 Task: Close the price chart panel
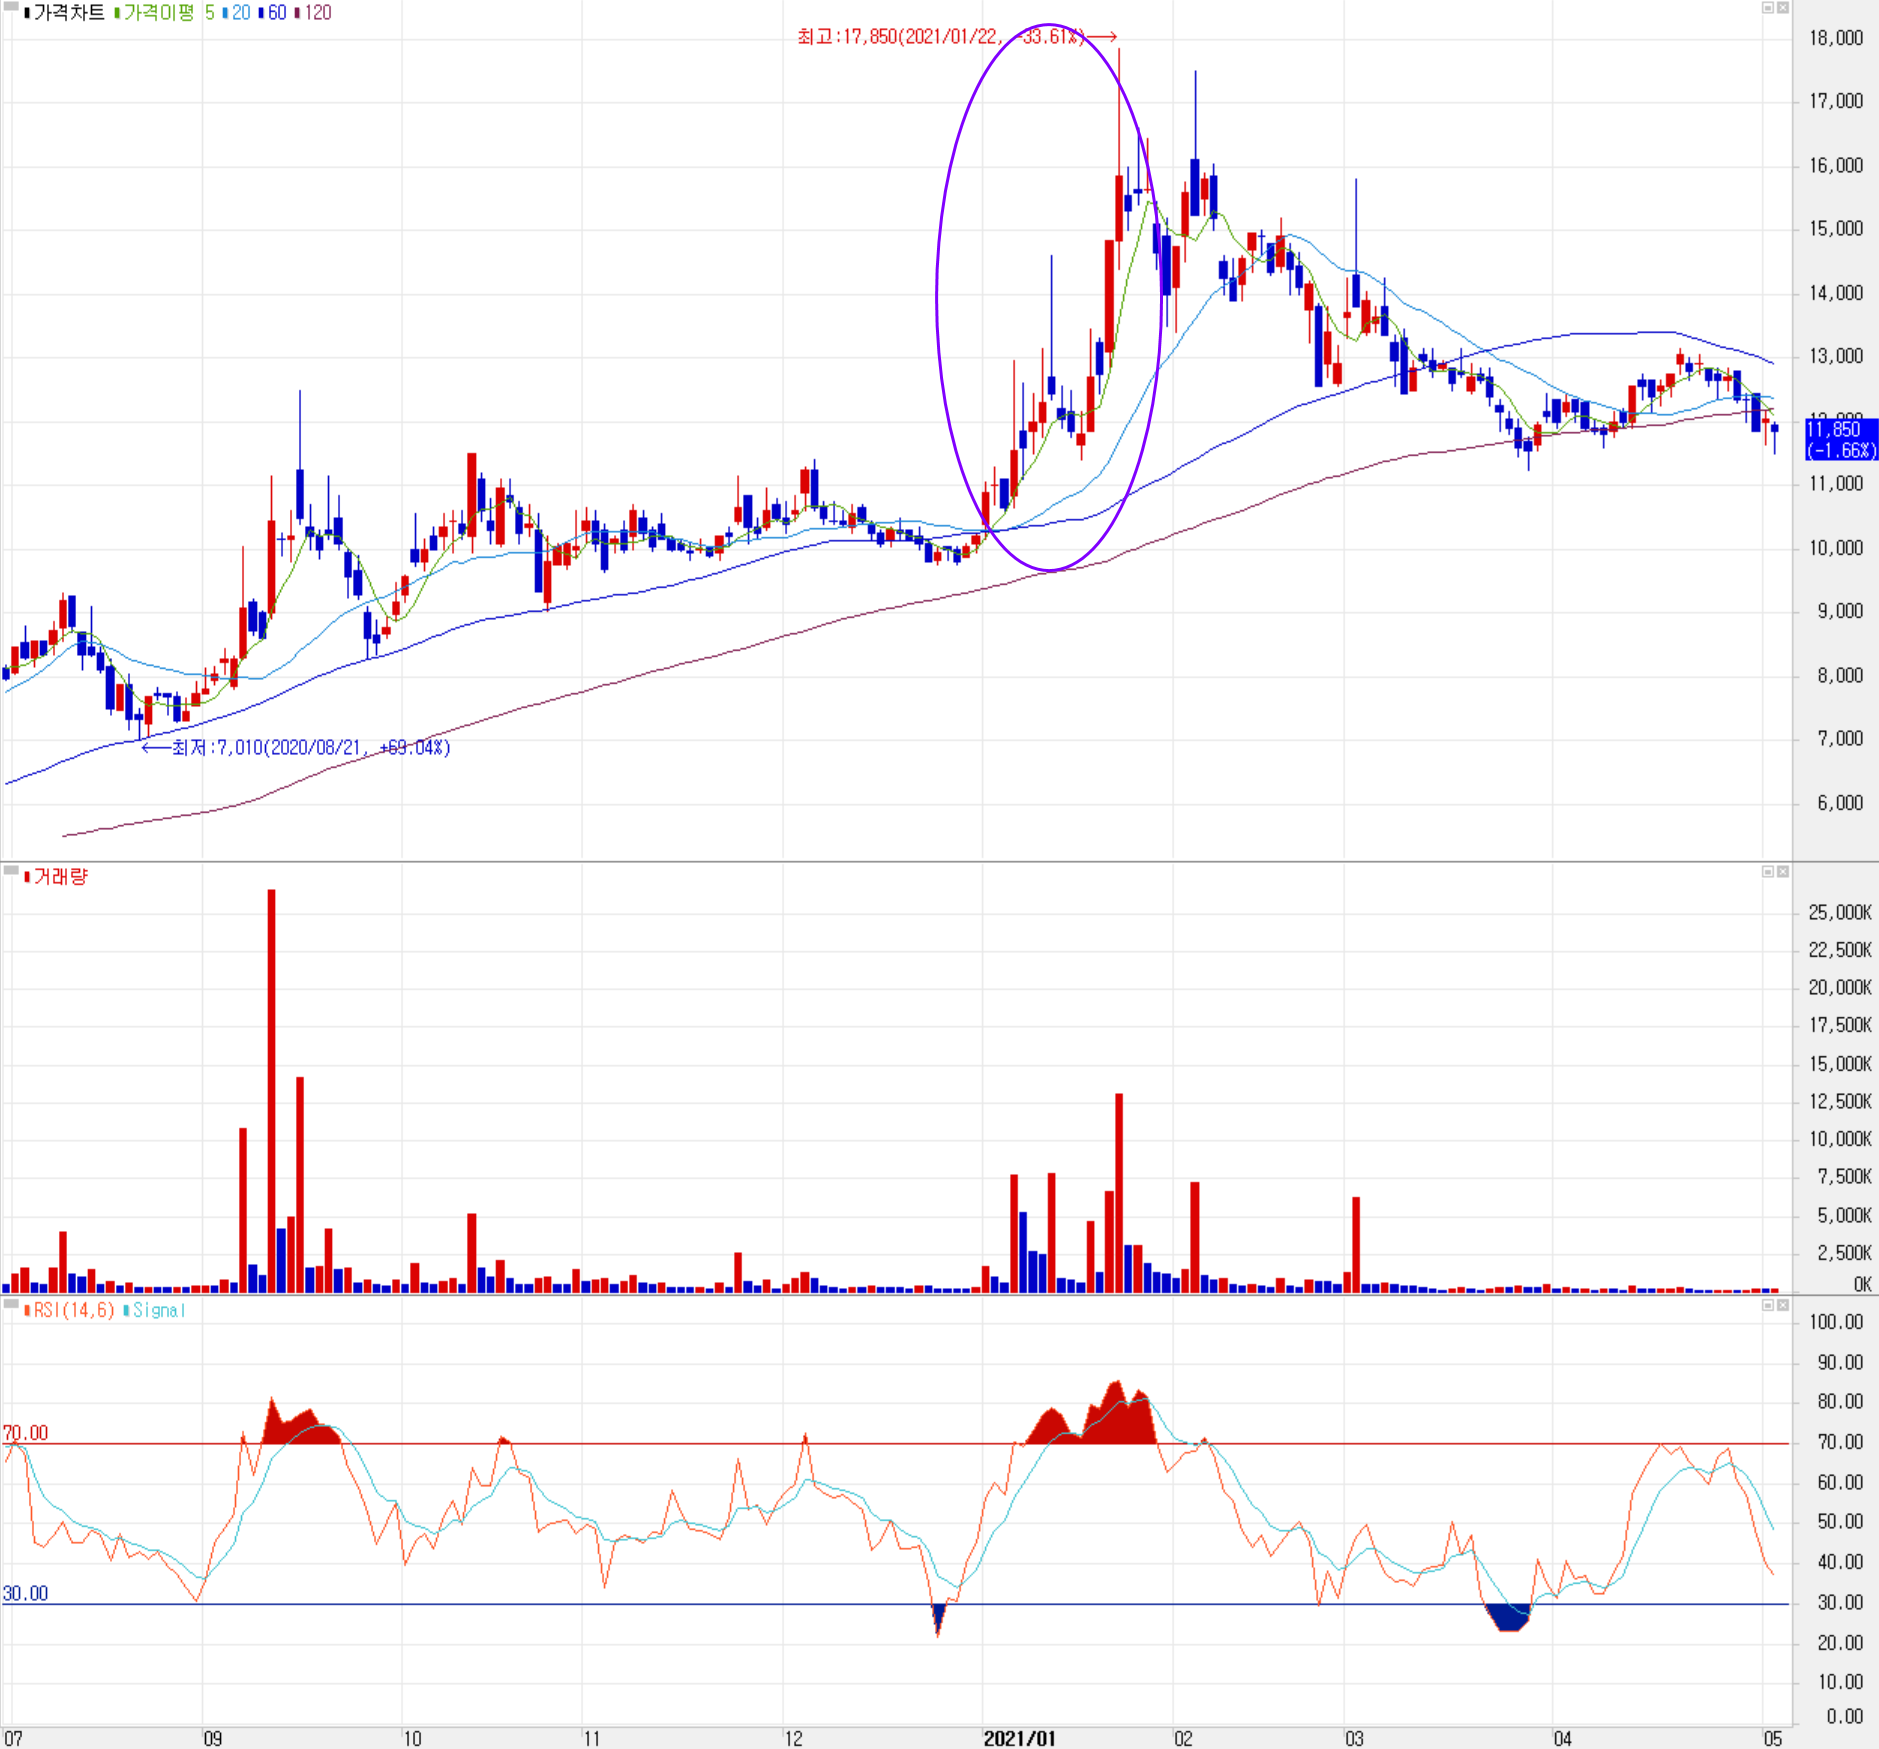tap(1782, 8)
